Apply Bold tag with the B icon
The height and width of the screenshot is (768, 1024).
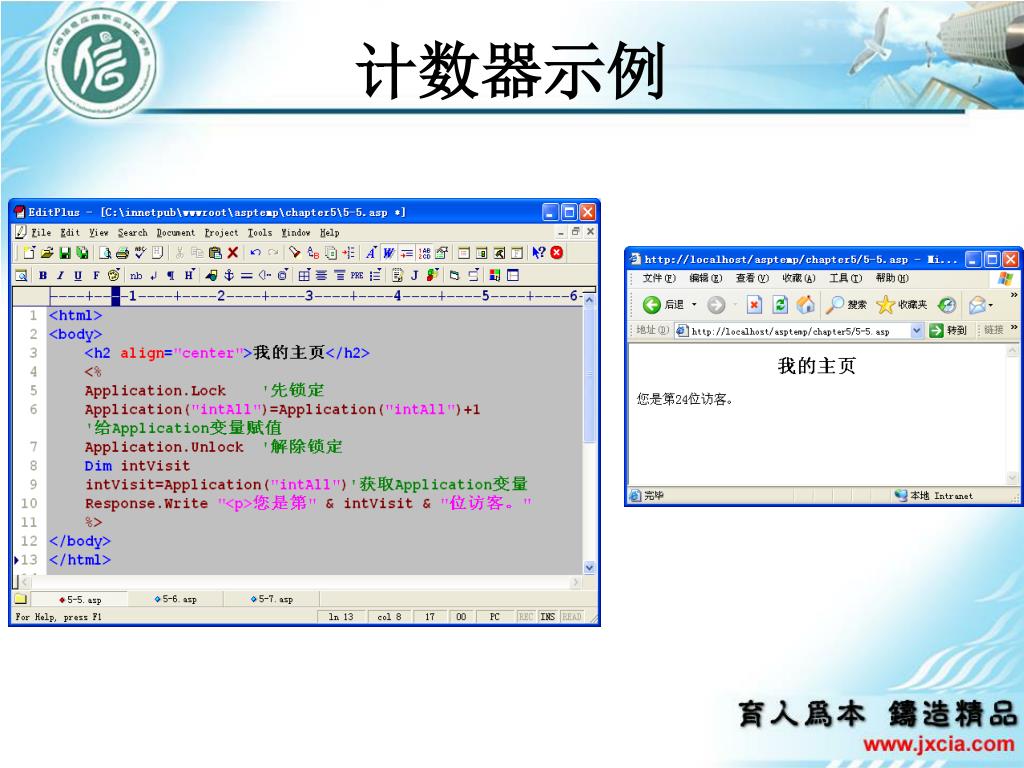point(43,275)
